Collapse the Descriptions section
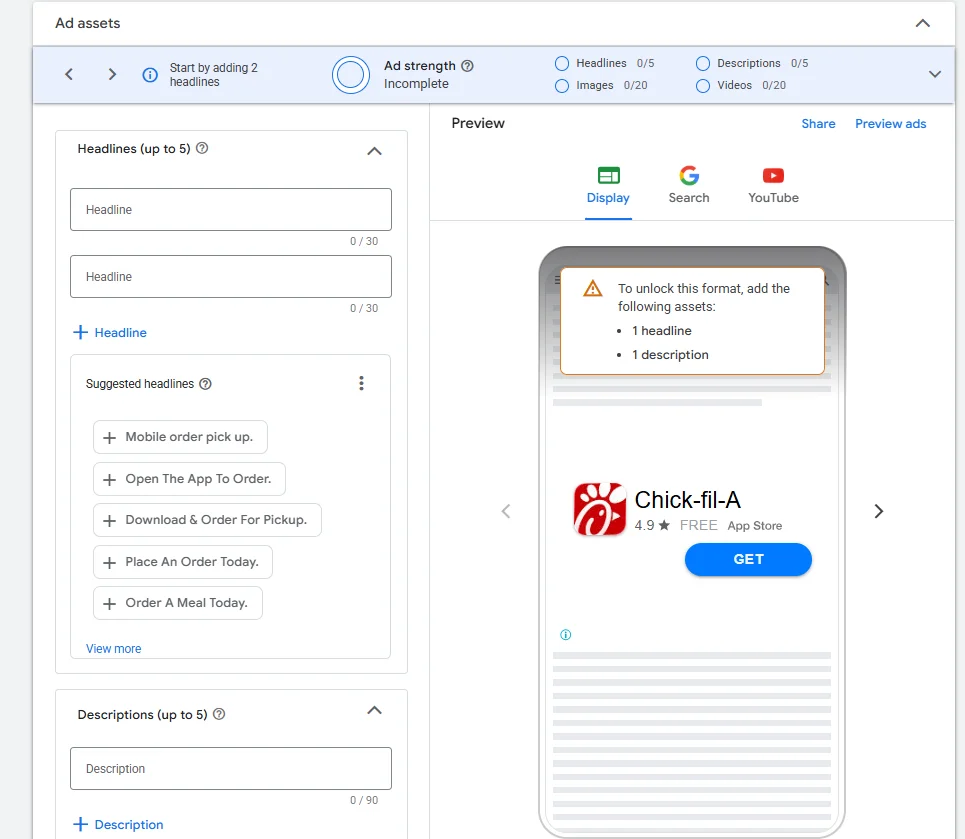Viewport: 965px width, 839px height. [x=374, y=710]
